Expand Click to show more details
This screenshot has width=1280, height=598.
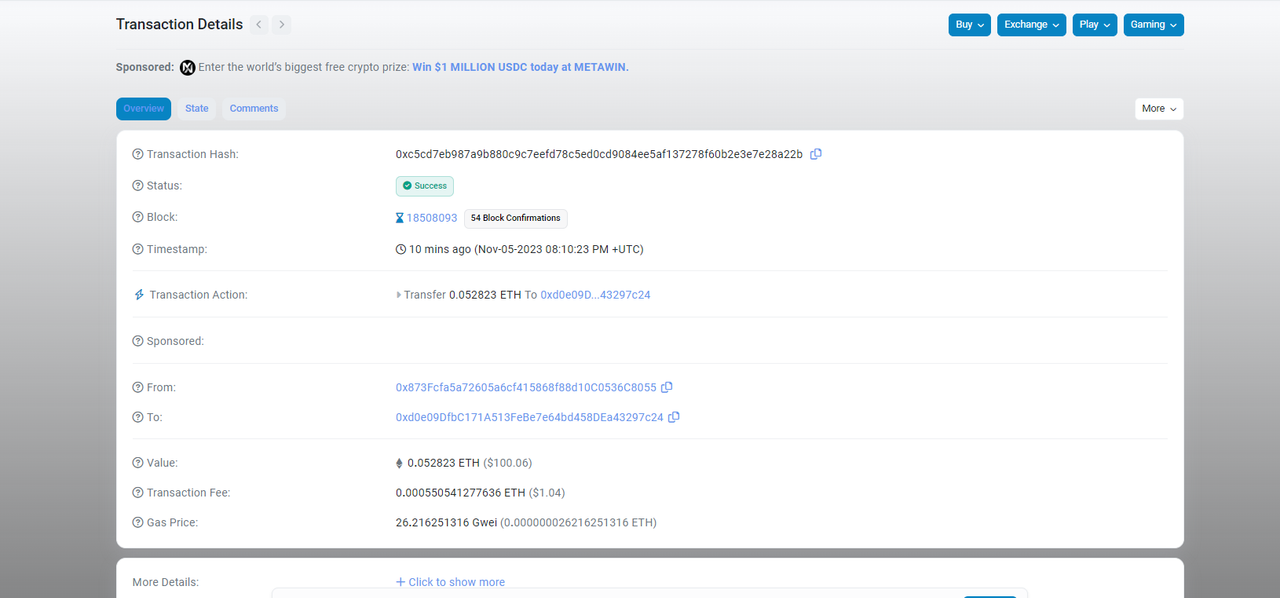(450, 582)
